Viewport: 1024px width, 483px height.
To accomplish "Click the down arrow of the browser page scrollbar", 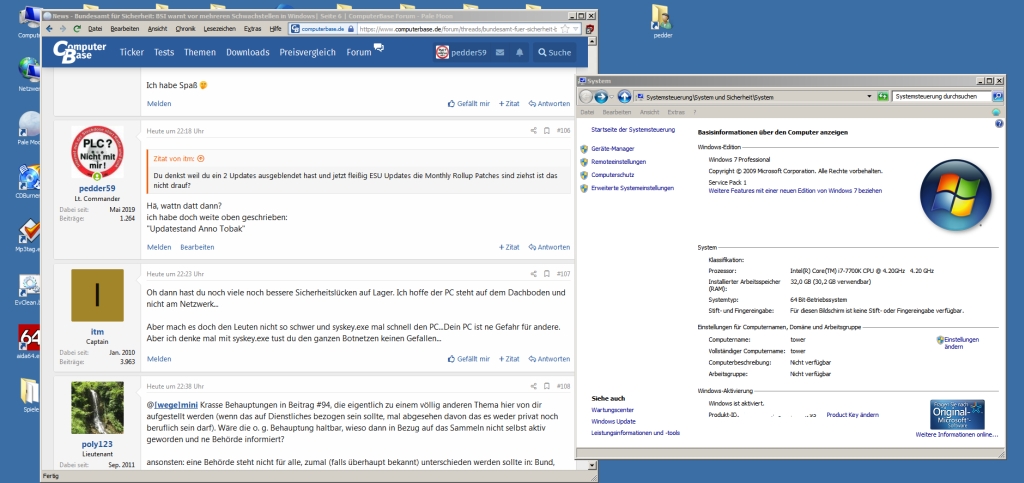I will click(591, 467).
